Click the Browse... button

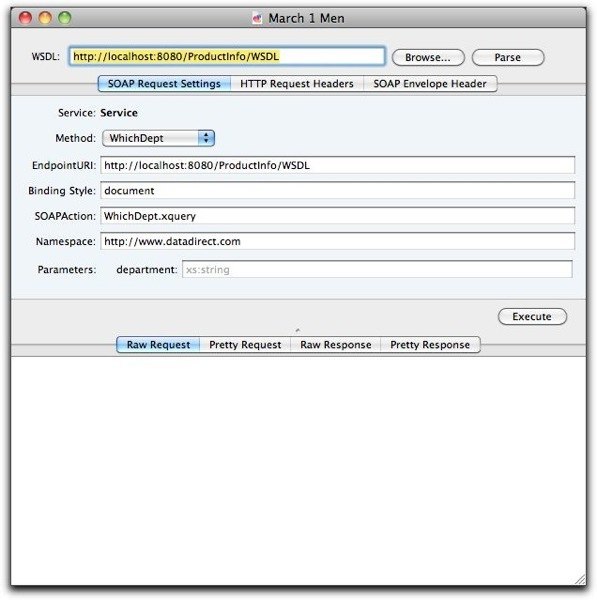[x=428, y=57]
